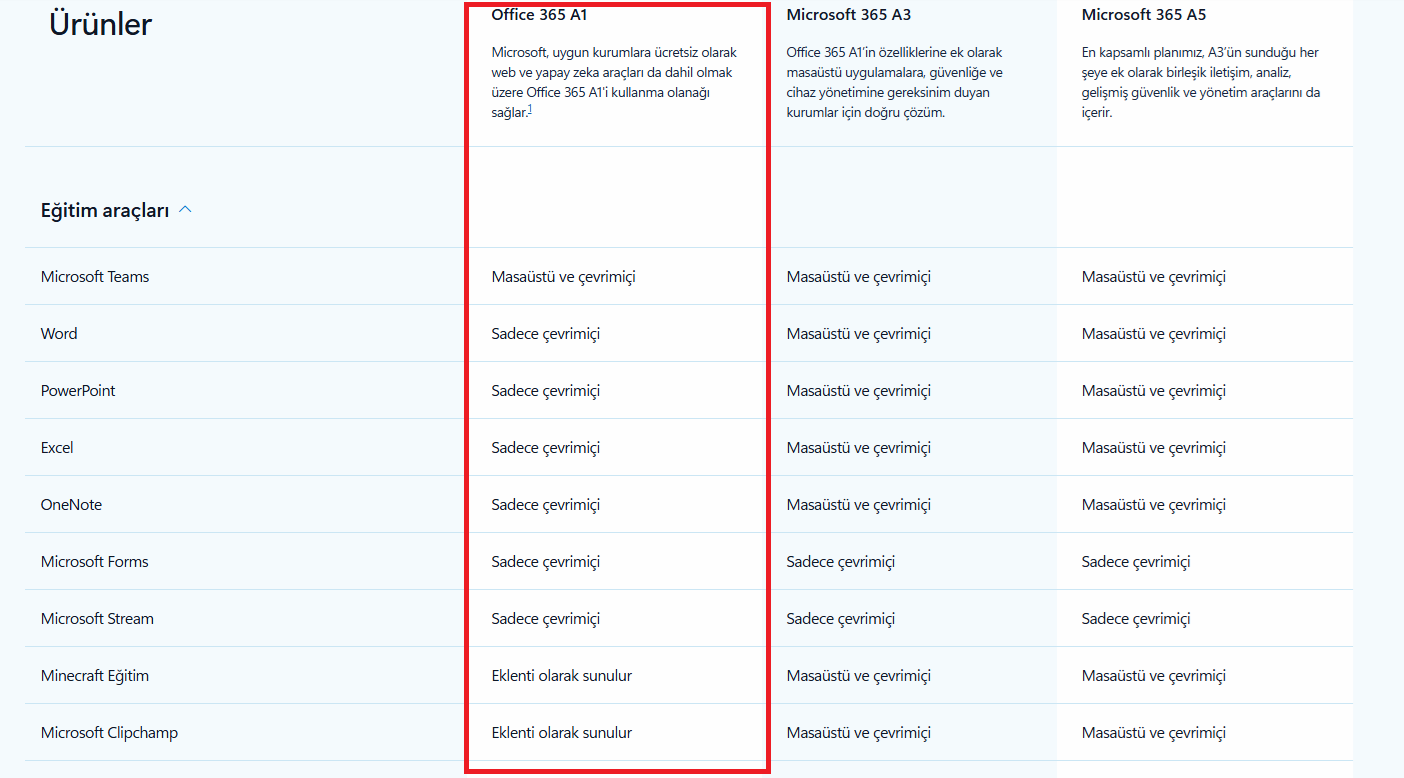This screenshot has height=778, width=1404.
Task: Click Microsoft Clipchamp 'Eklenti olarak sunulur' cell
Action: (561, 733)
